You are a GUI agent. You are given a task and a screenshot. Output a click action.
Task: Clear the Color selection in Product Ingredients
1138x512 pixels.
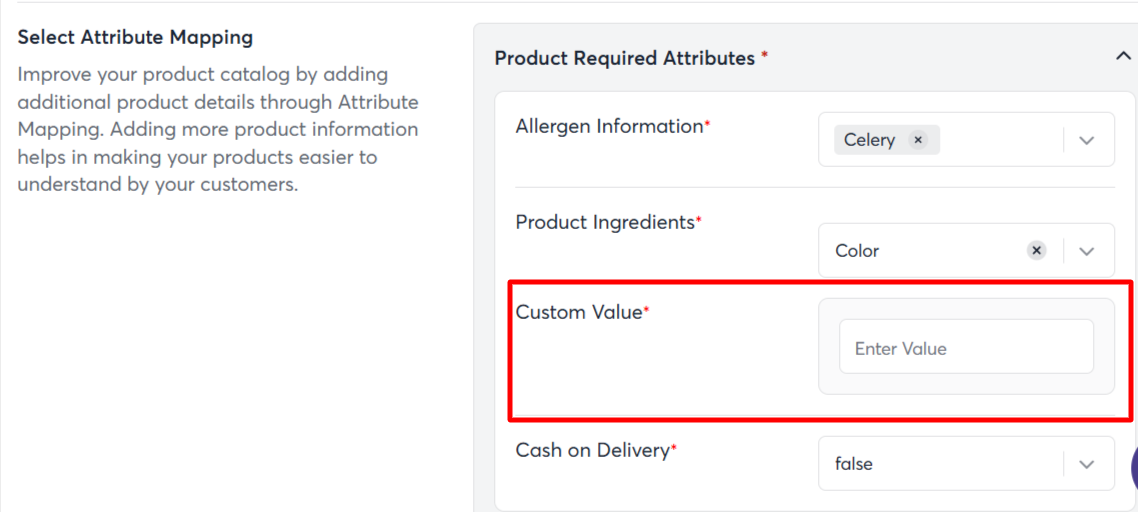(1037, 250)
